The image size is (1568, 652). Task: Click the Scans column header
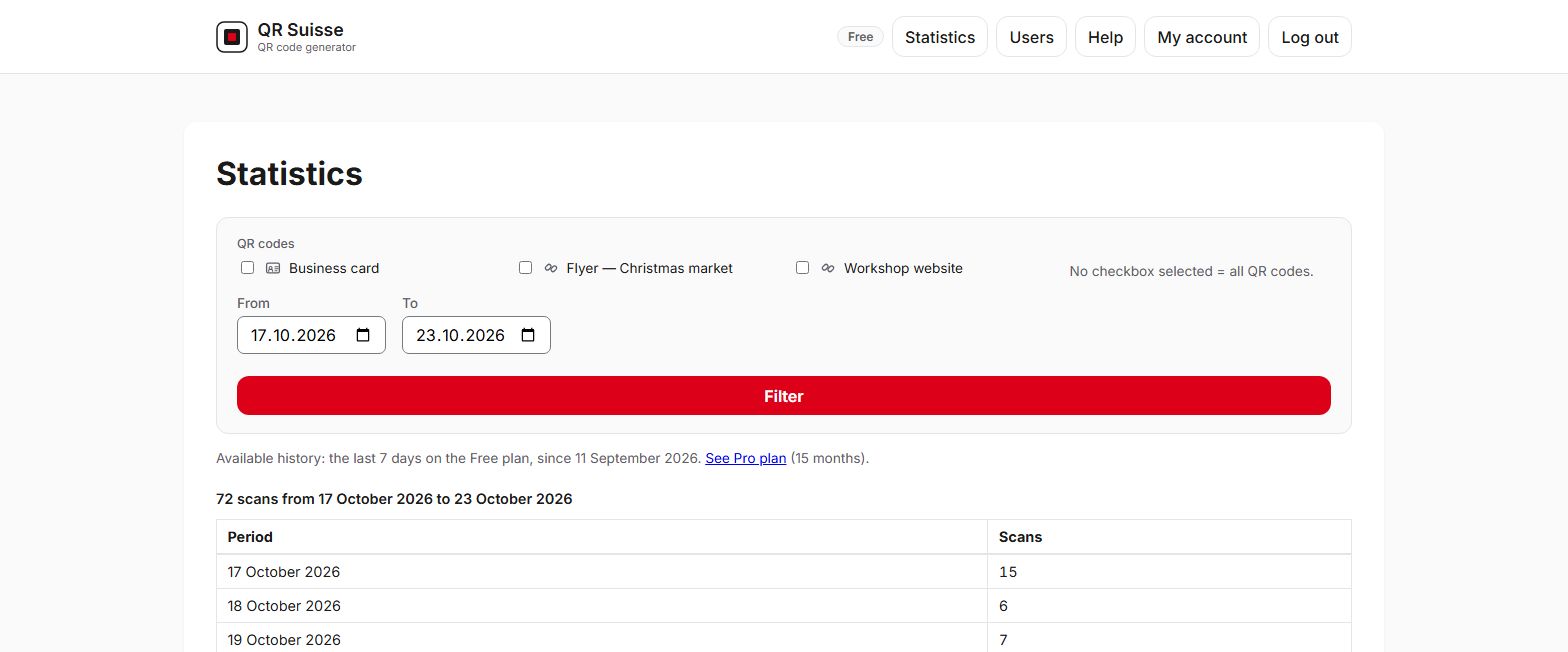click(x=1169, y=537)
